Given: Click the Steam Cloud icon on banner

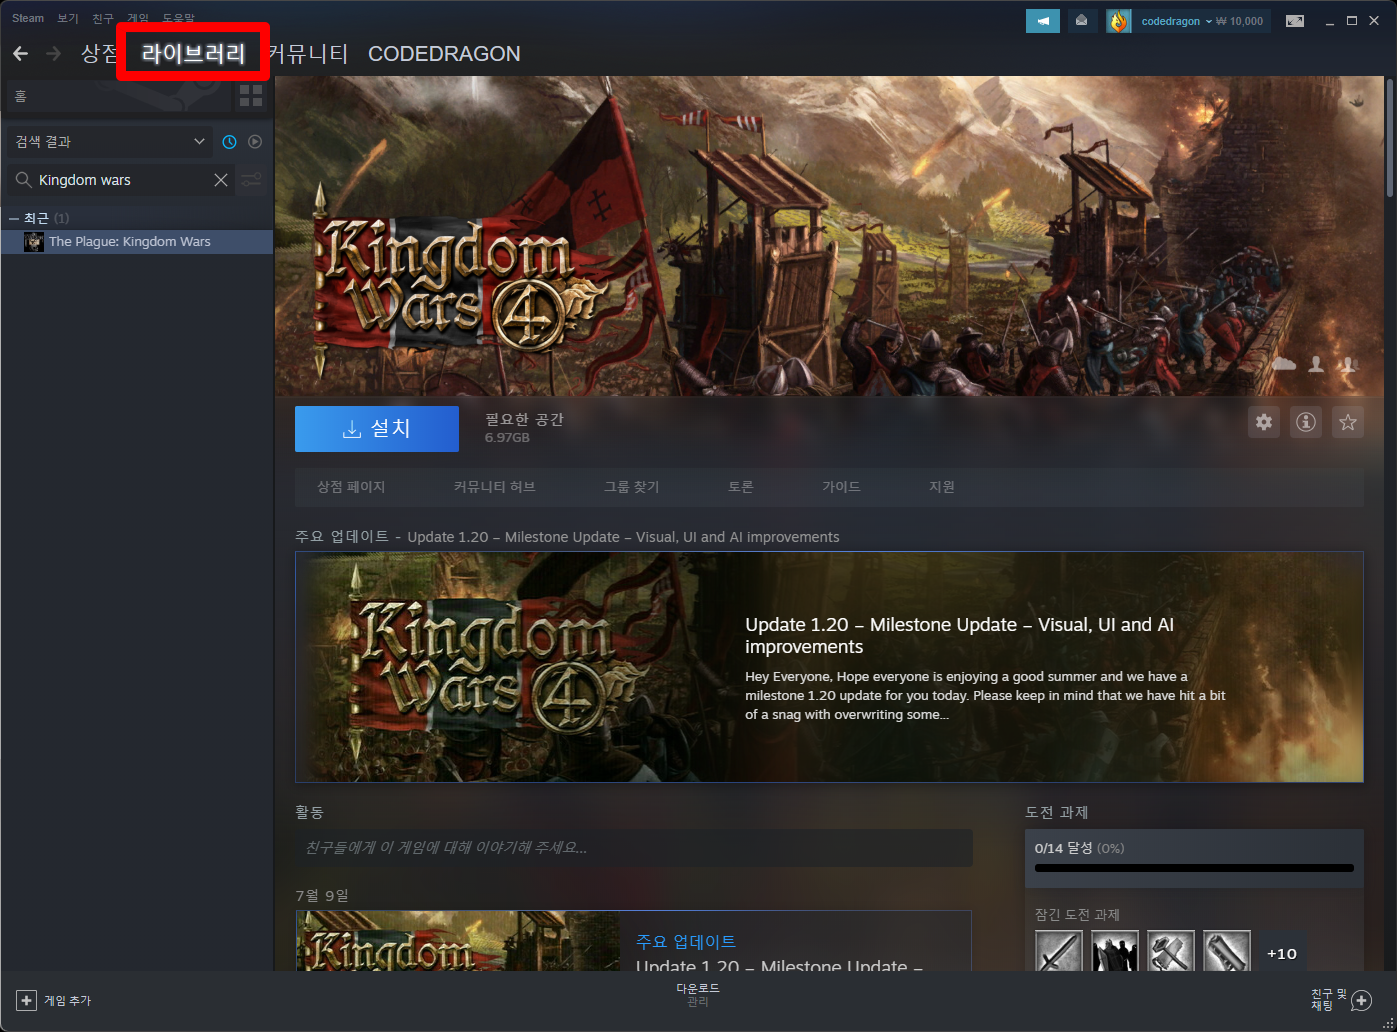Looking at the screenshot, I should coord(1284,364).
